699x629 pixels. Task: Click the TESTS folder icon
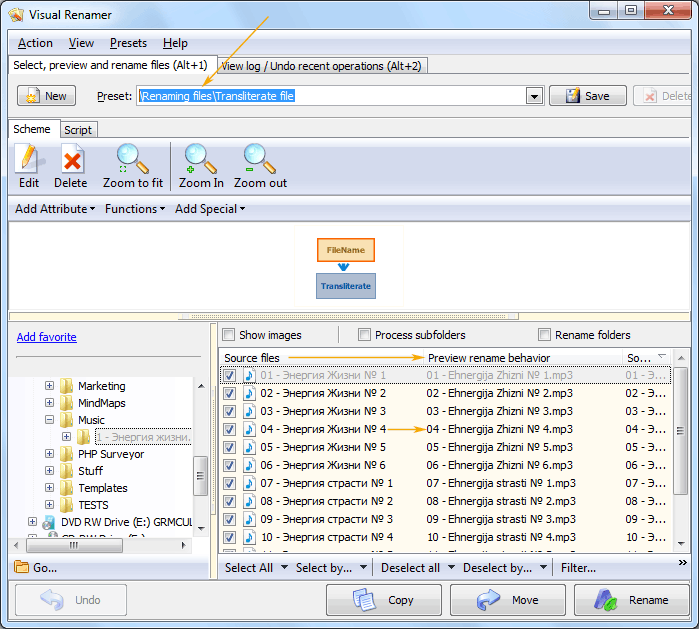66,505
